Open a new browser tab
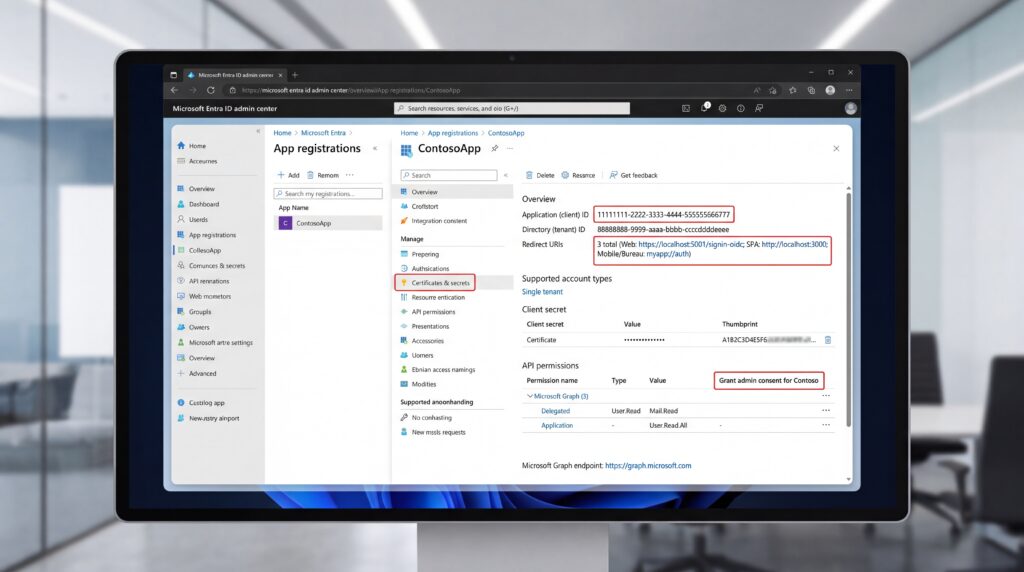1024x572 pixels. pyautogui.click(x=295, y=75)
